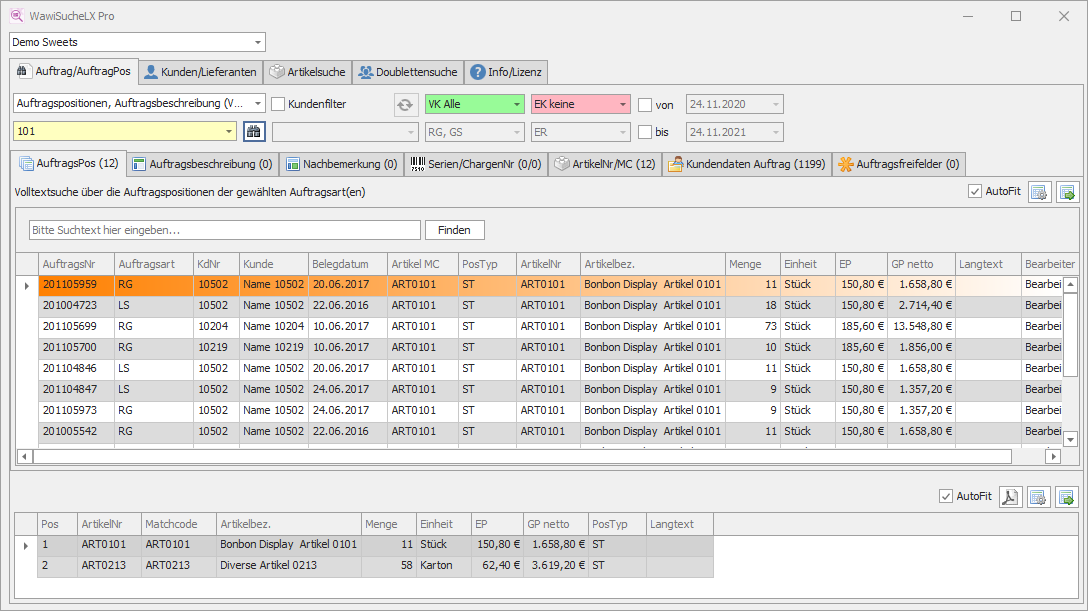This screenshot has width=1088, height=611.
Task: Expand the Demo Sweets database dropdown
Action: pos(258,42)
